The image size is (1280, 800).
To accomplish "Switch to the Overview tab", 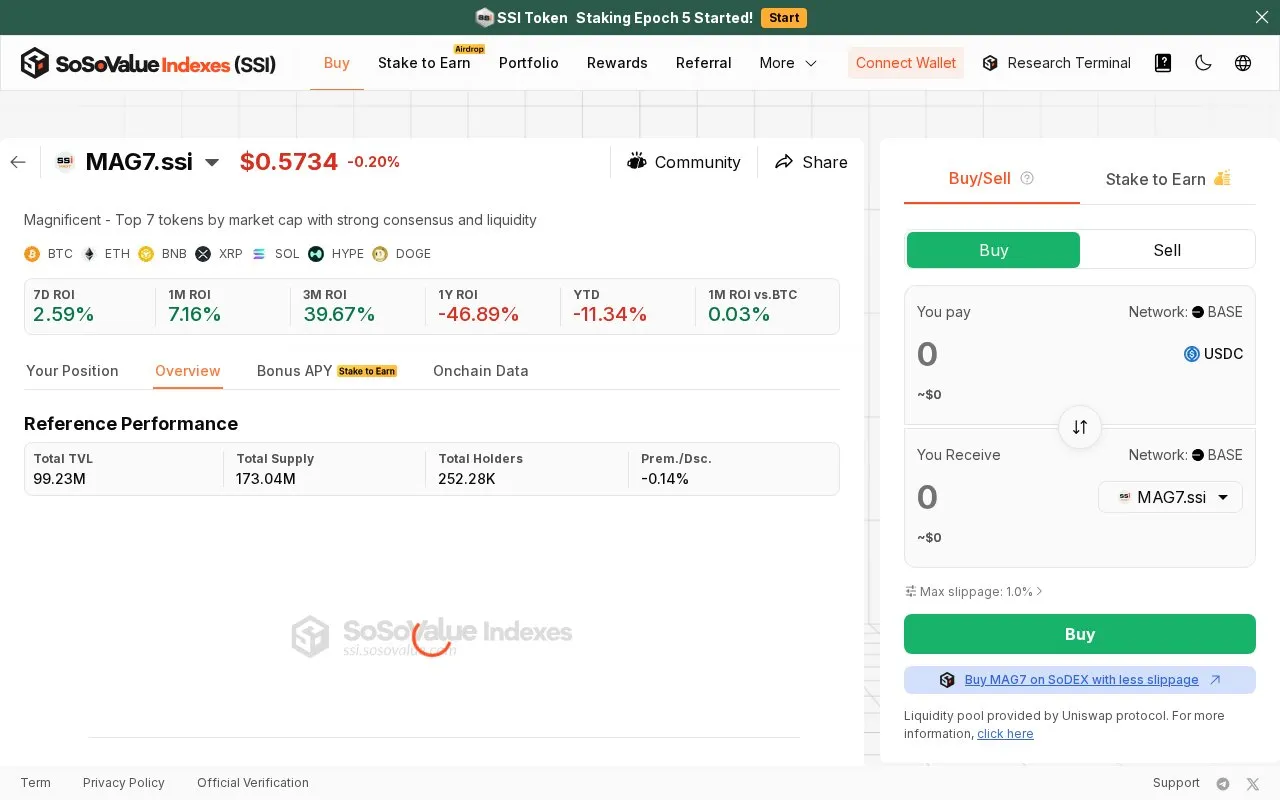I will click(x=188, y=371).
